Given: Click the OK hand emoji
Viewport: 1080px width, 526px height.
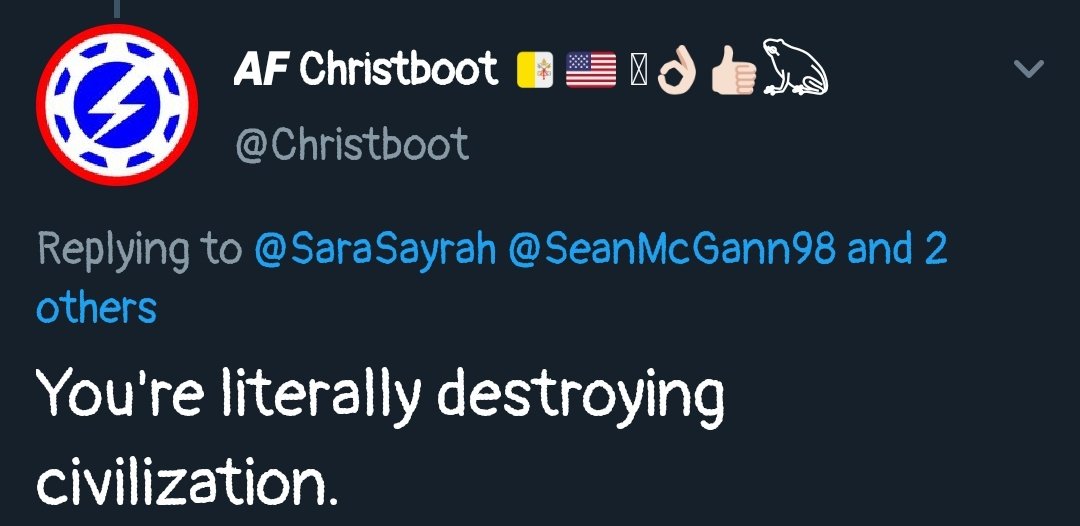Looking at the screenshot, I should pyautogui.click(x=676, y=72).
